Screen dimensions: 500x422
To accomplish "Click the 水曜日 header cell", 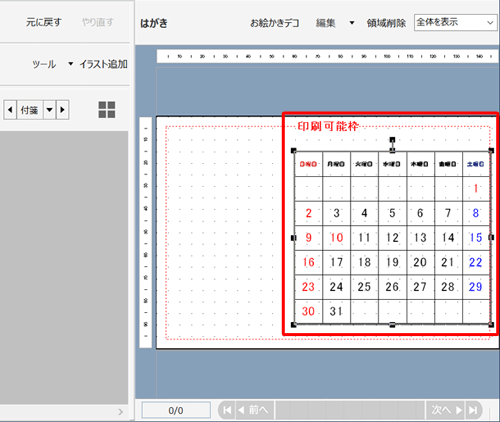I will (392, 164).
